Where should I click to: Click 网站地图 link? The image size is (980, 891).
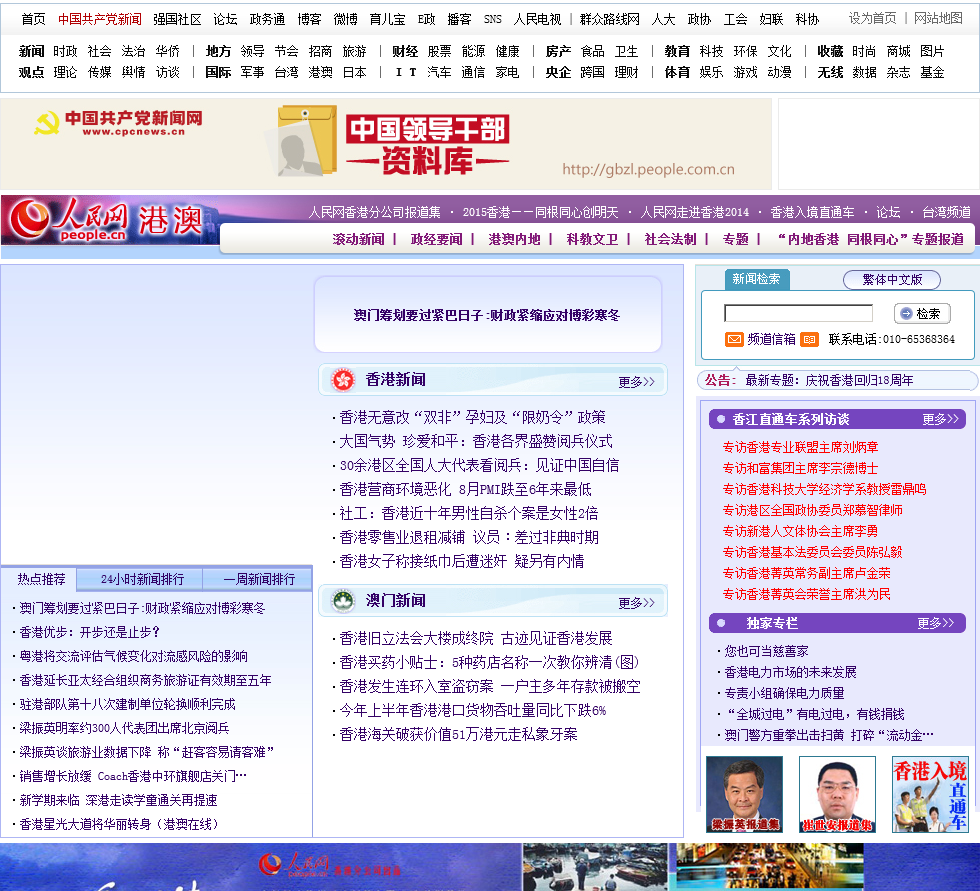pos(938,19)
